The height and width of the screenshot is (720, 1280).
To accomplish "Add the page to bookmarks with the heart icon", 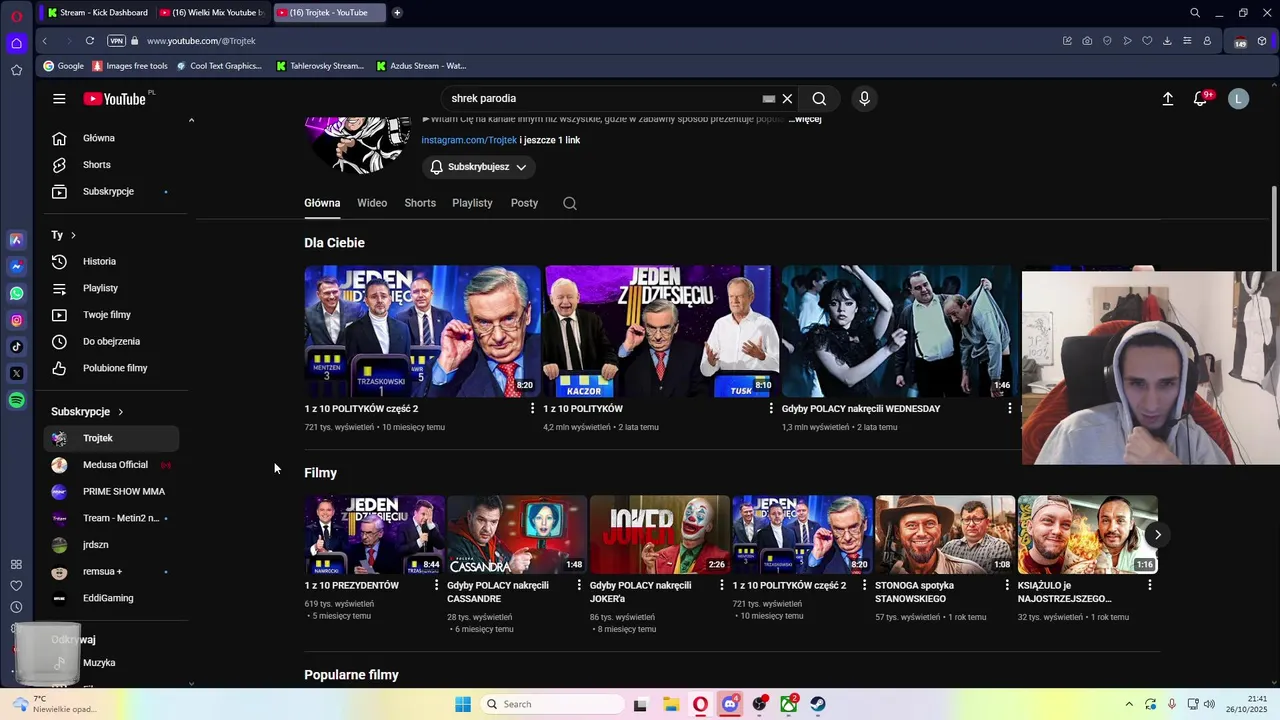I will [1147, 41].
